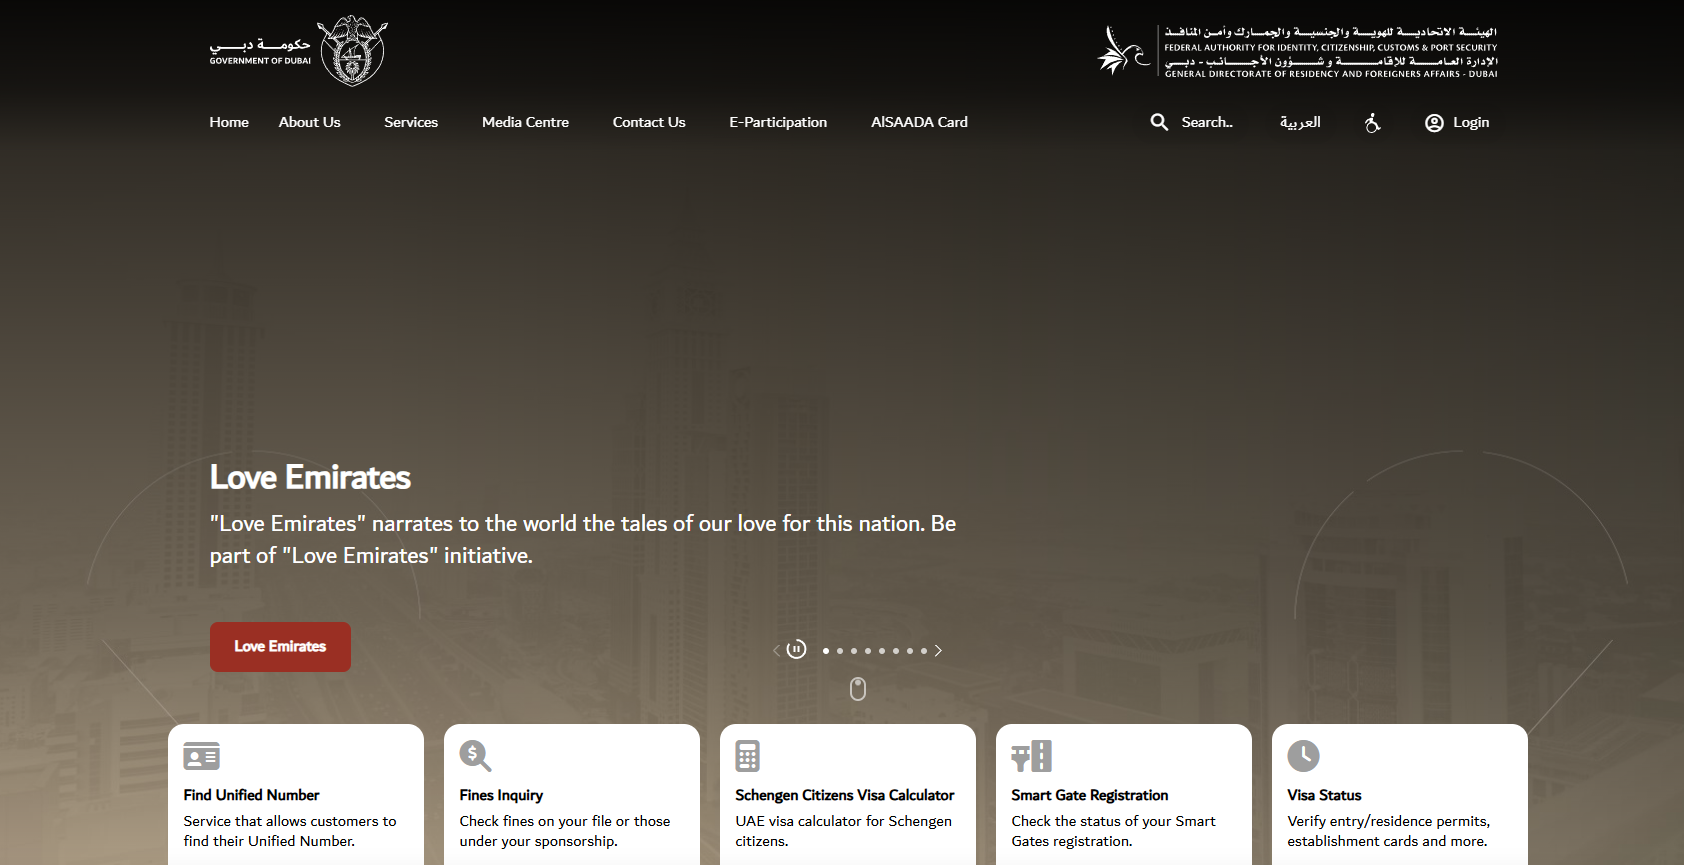Click the Login link

(1471, 122)
